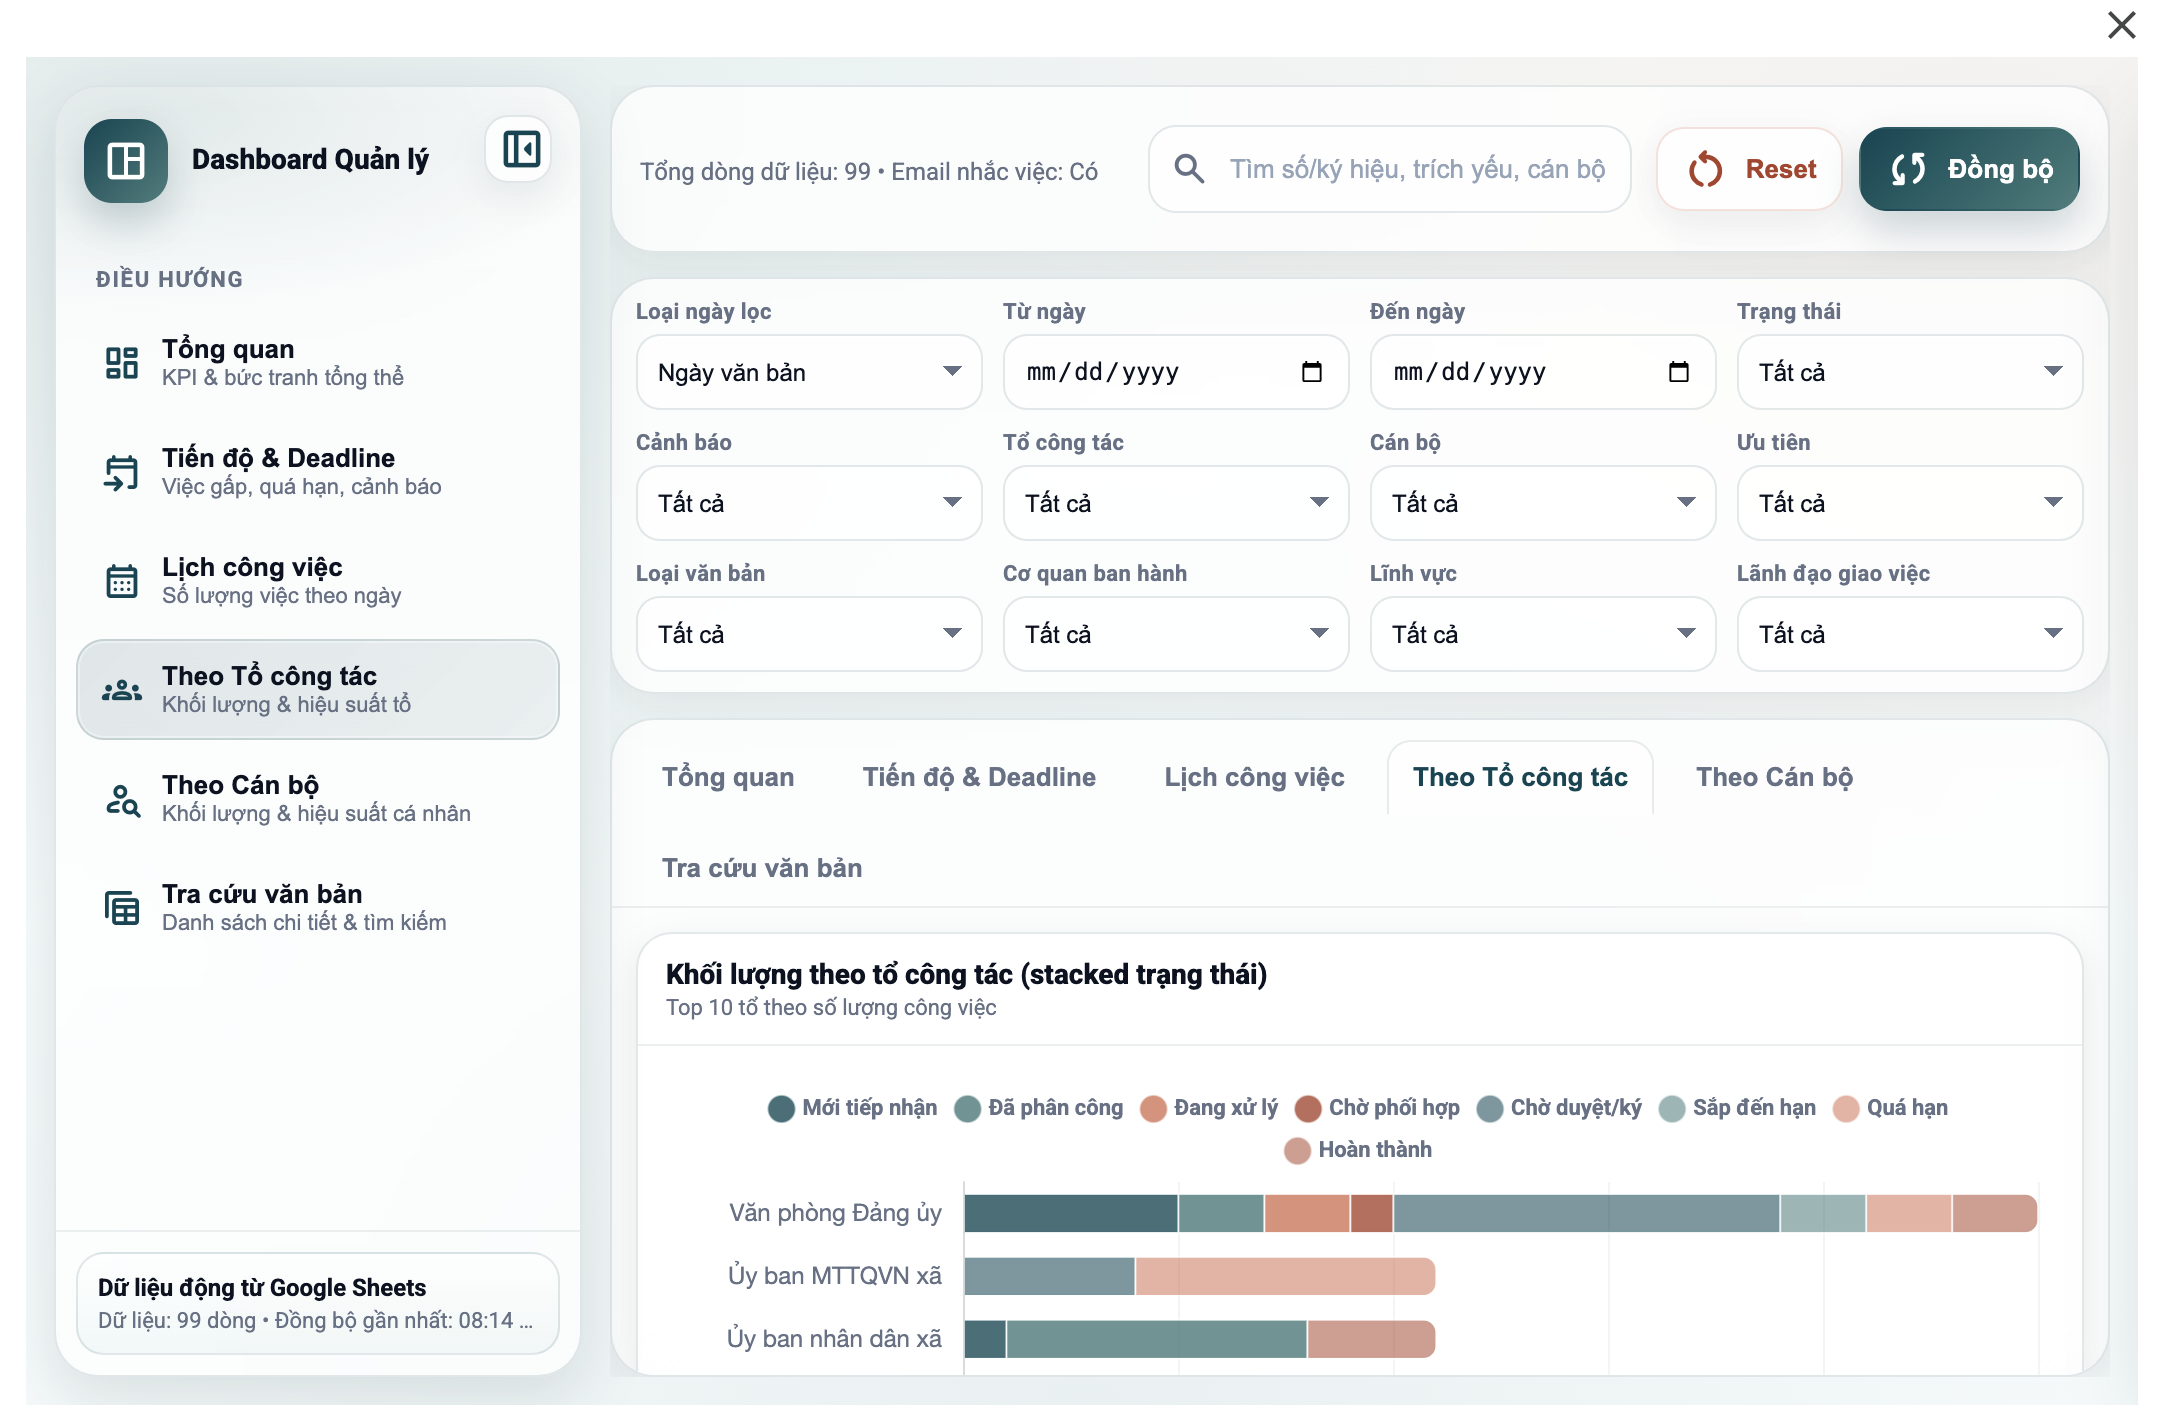This screenshot has height=1422, width=2162.
Task: Open the Từ ngày calendar picker icon
Action: click(1311, 372)
